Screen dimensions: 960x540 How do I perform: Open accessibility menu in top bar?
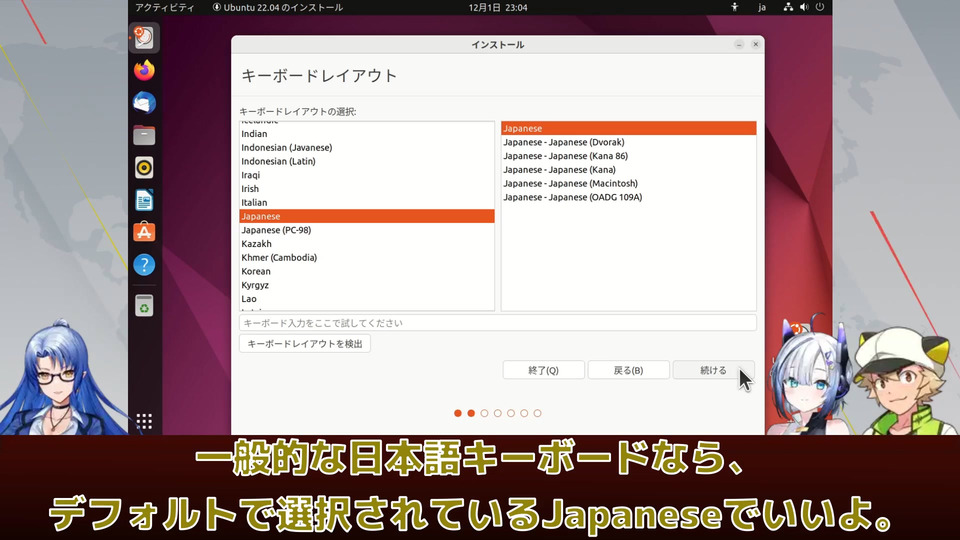click(735, 7)
